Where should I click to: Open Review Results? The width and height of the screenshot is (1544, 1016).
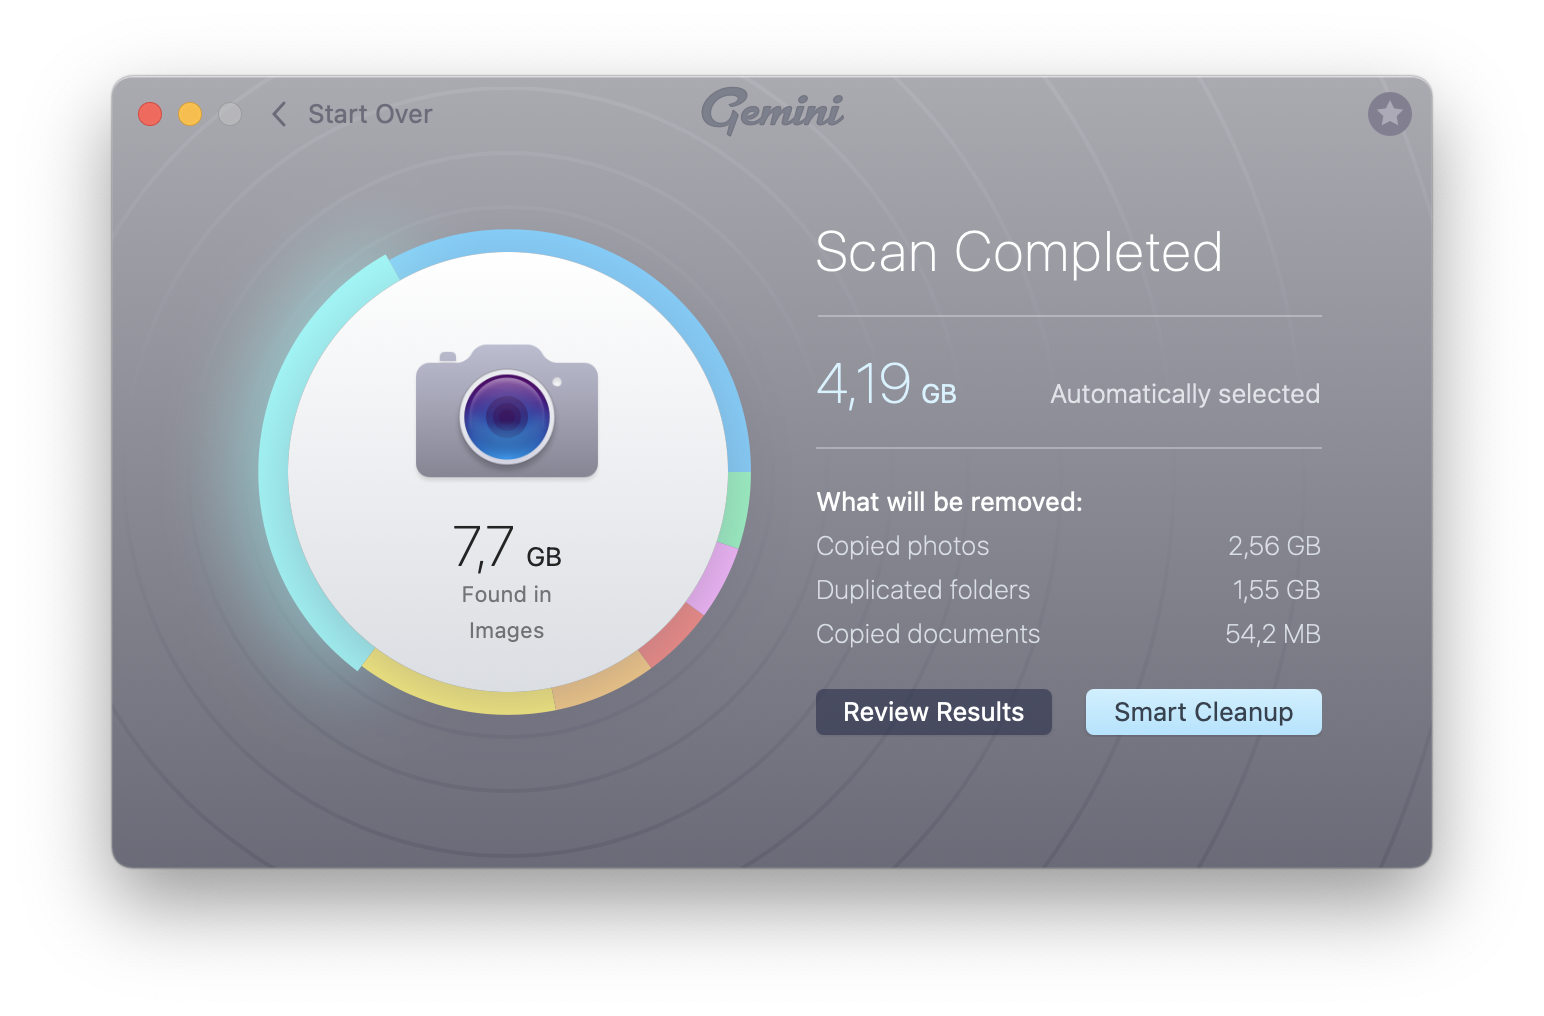(x=933, y=712)
